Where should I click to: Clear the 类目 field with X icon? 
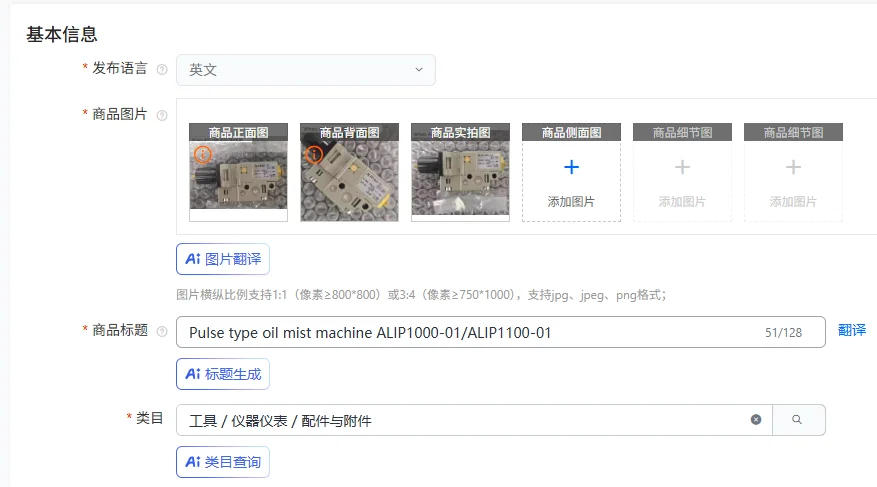click(x=756, y=420)
